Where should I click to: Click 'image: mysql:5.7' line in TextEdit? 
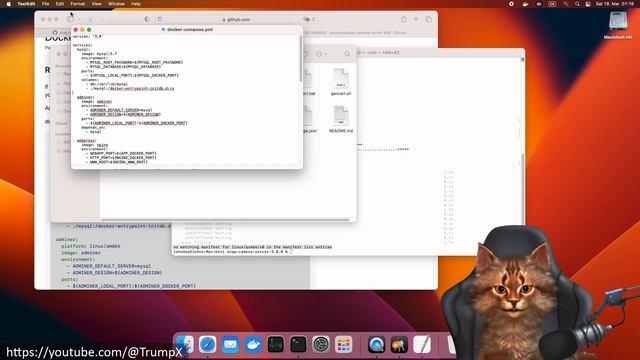[x=99, y=53]
